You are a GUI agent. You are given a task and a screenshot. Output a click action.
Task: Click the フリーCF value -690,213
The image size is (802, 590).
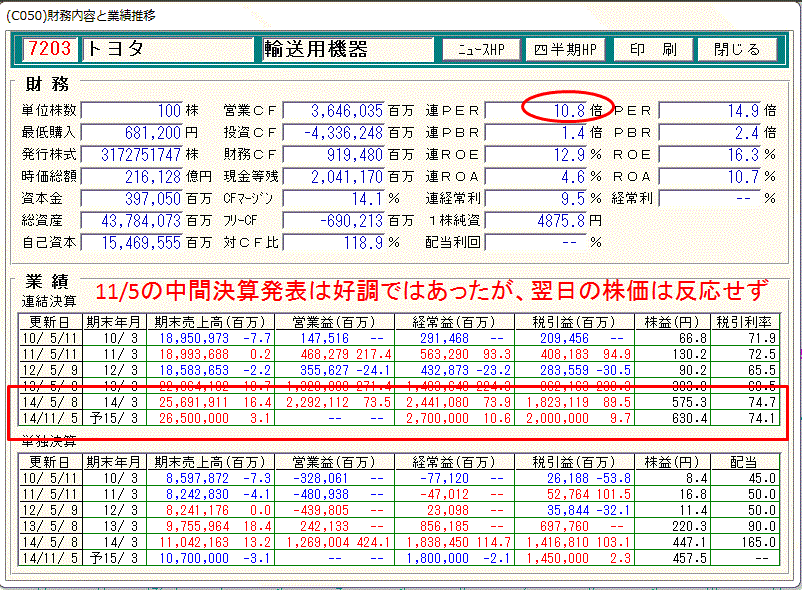pyautogui.click(x=333, y=220)
